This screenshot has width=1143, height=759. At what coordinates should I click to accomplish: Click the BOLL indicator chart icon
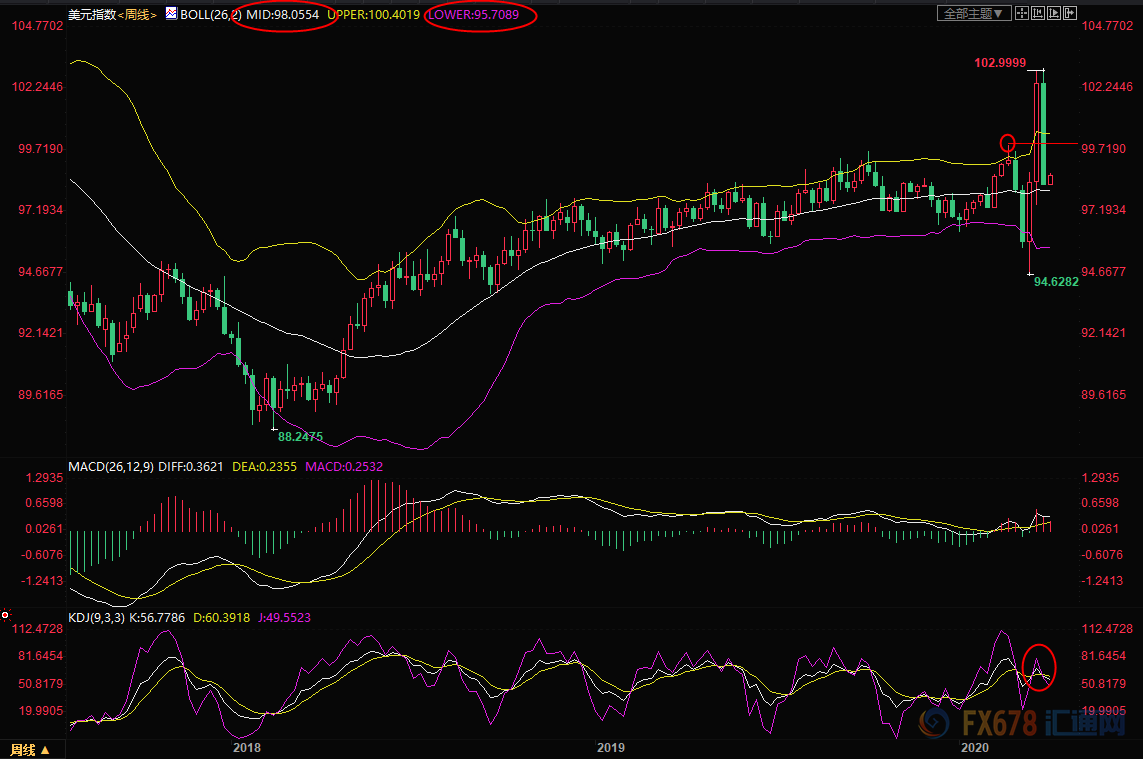[170, 14]
